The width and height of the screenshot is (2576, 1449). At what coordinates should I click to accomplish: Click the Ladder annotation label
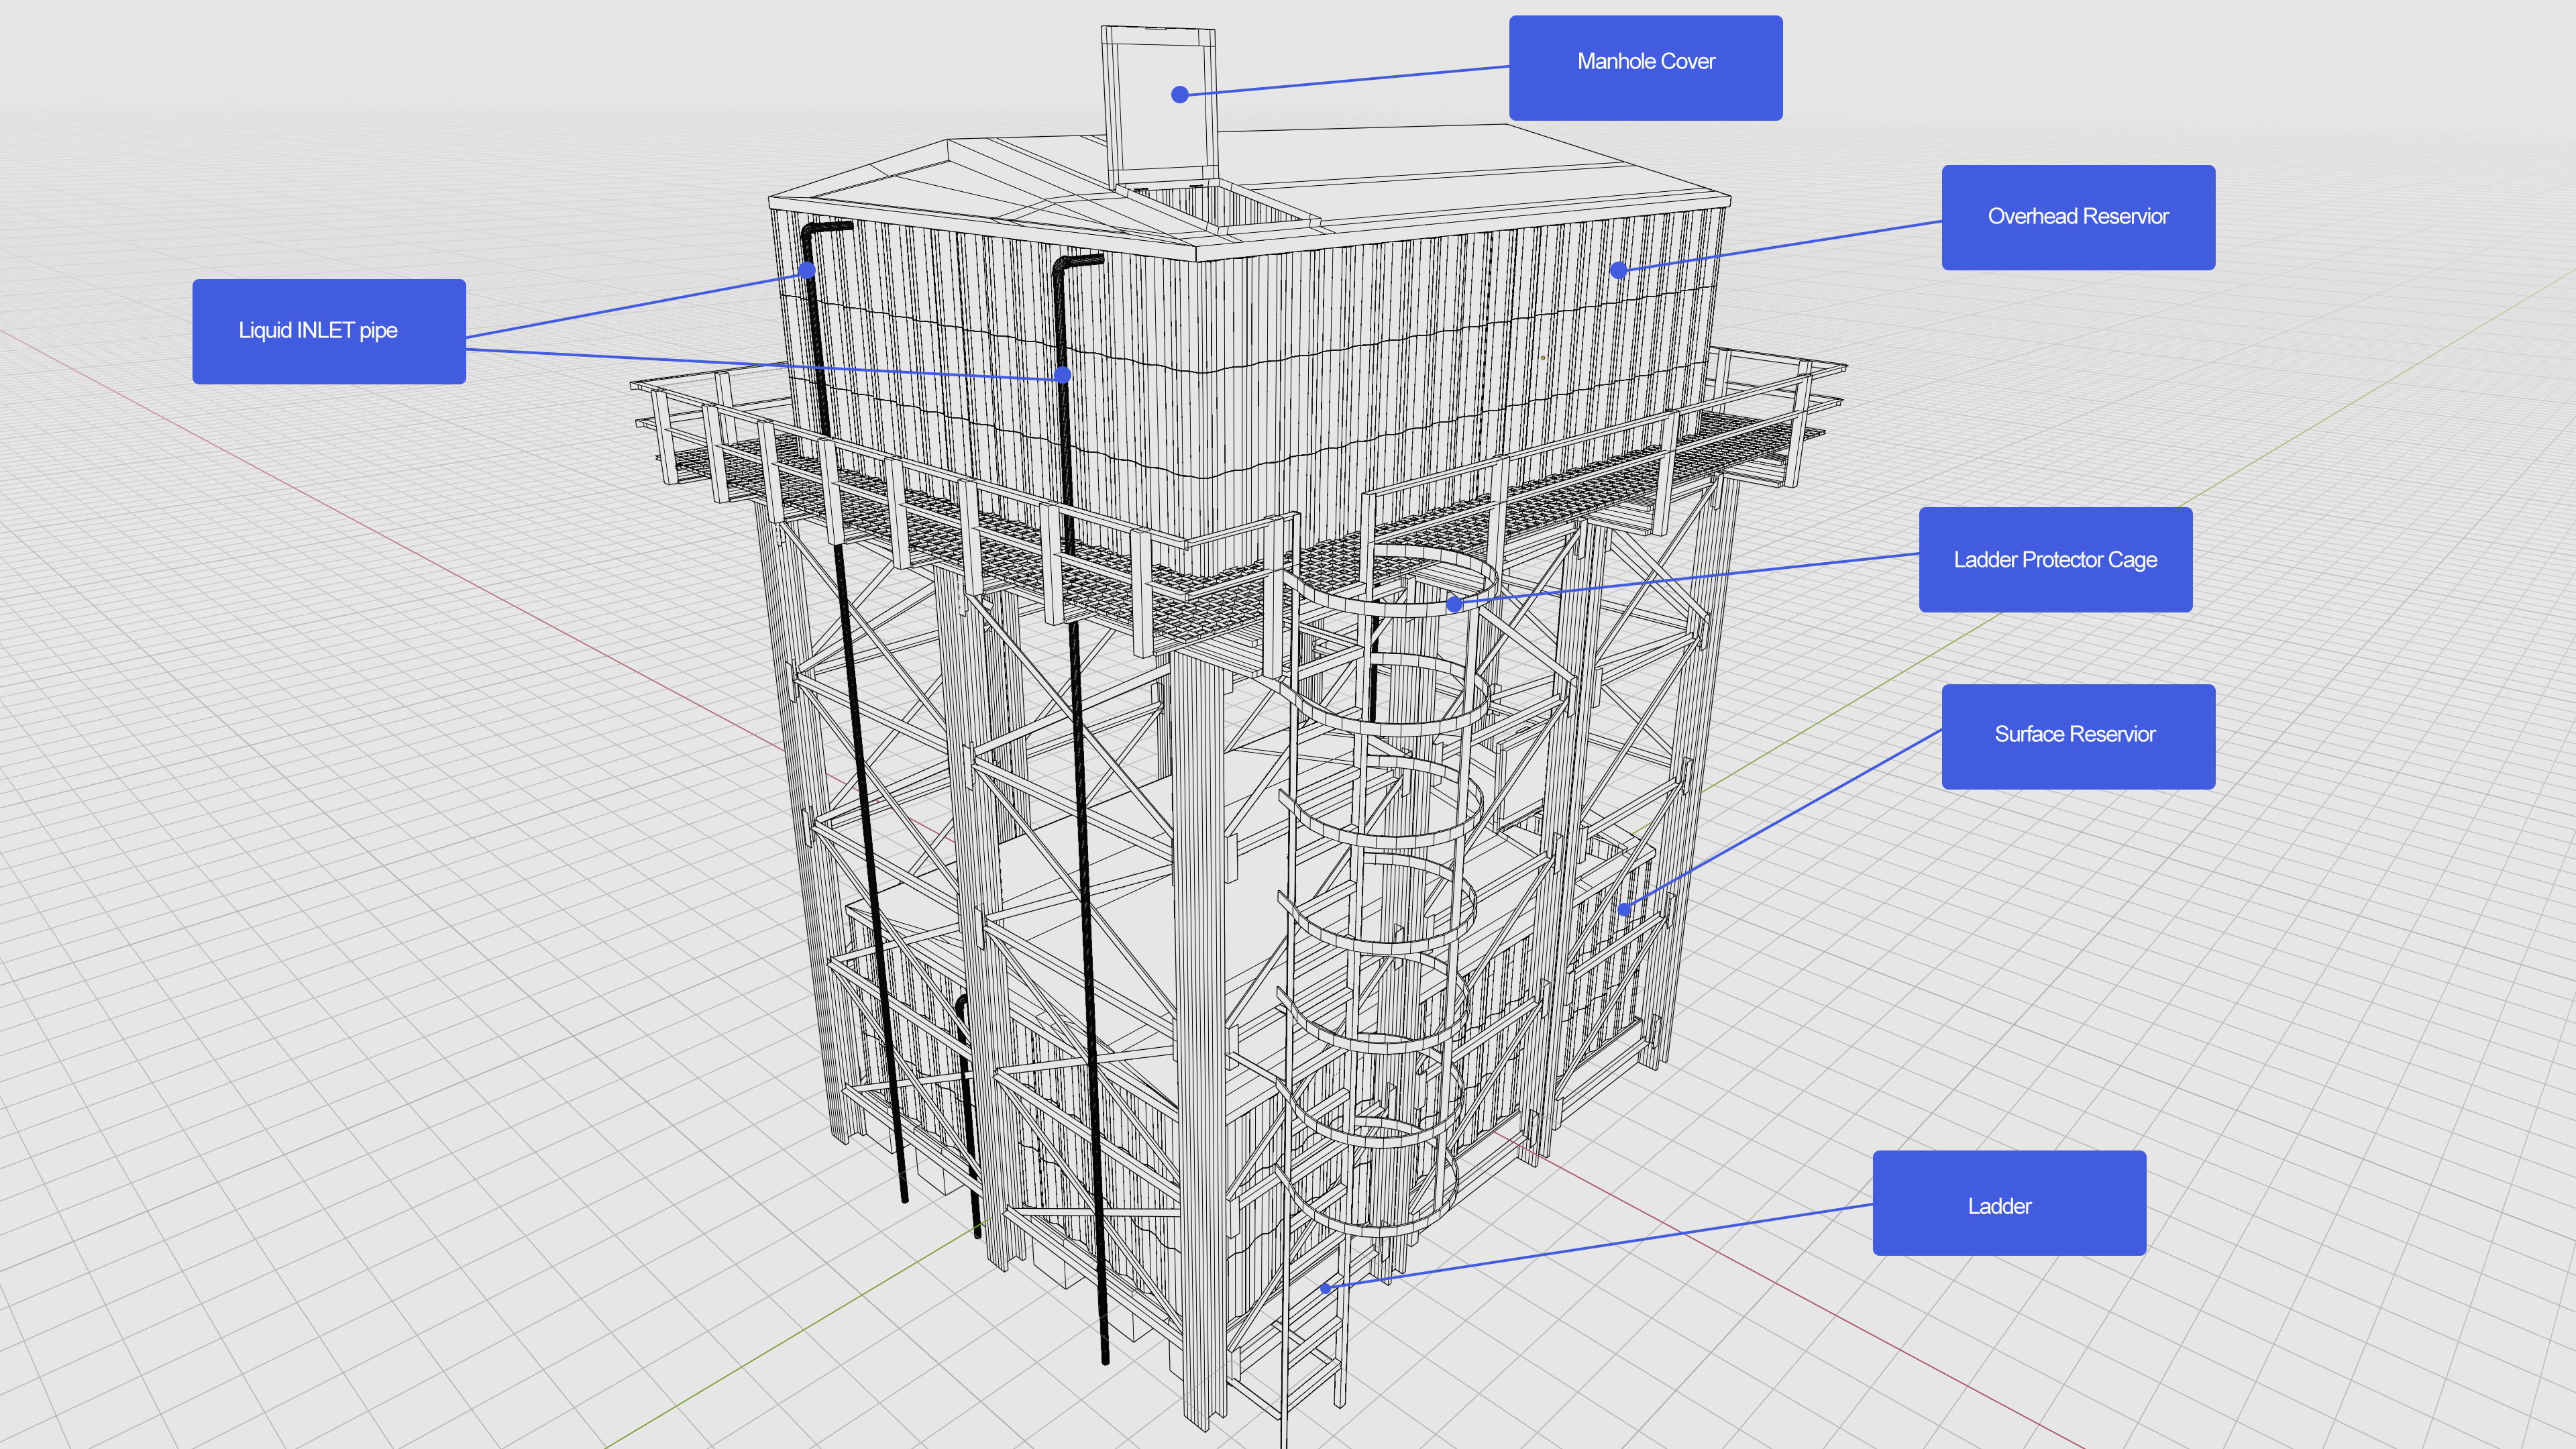coord(2008,1202)
